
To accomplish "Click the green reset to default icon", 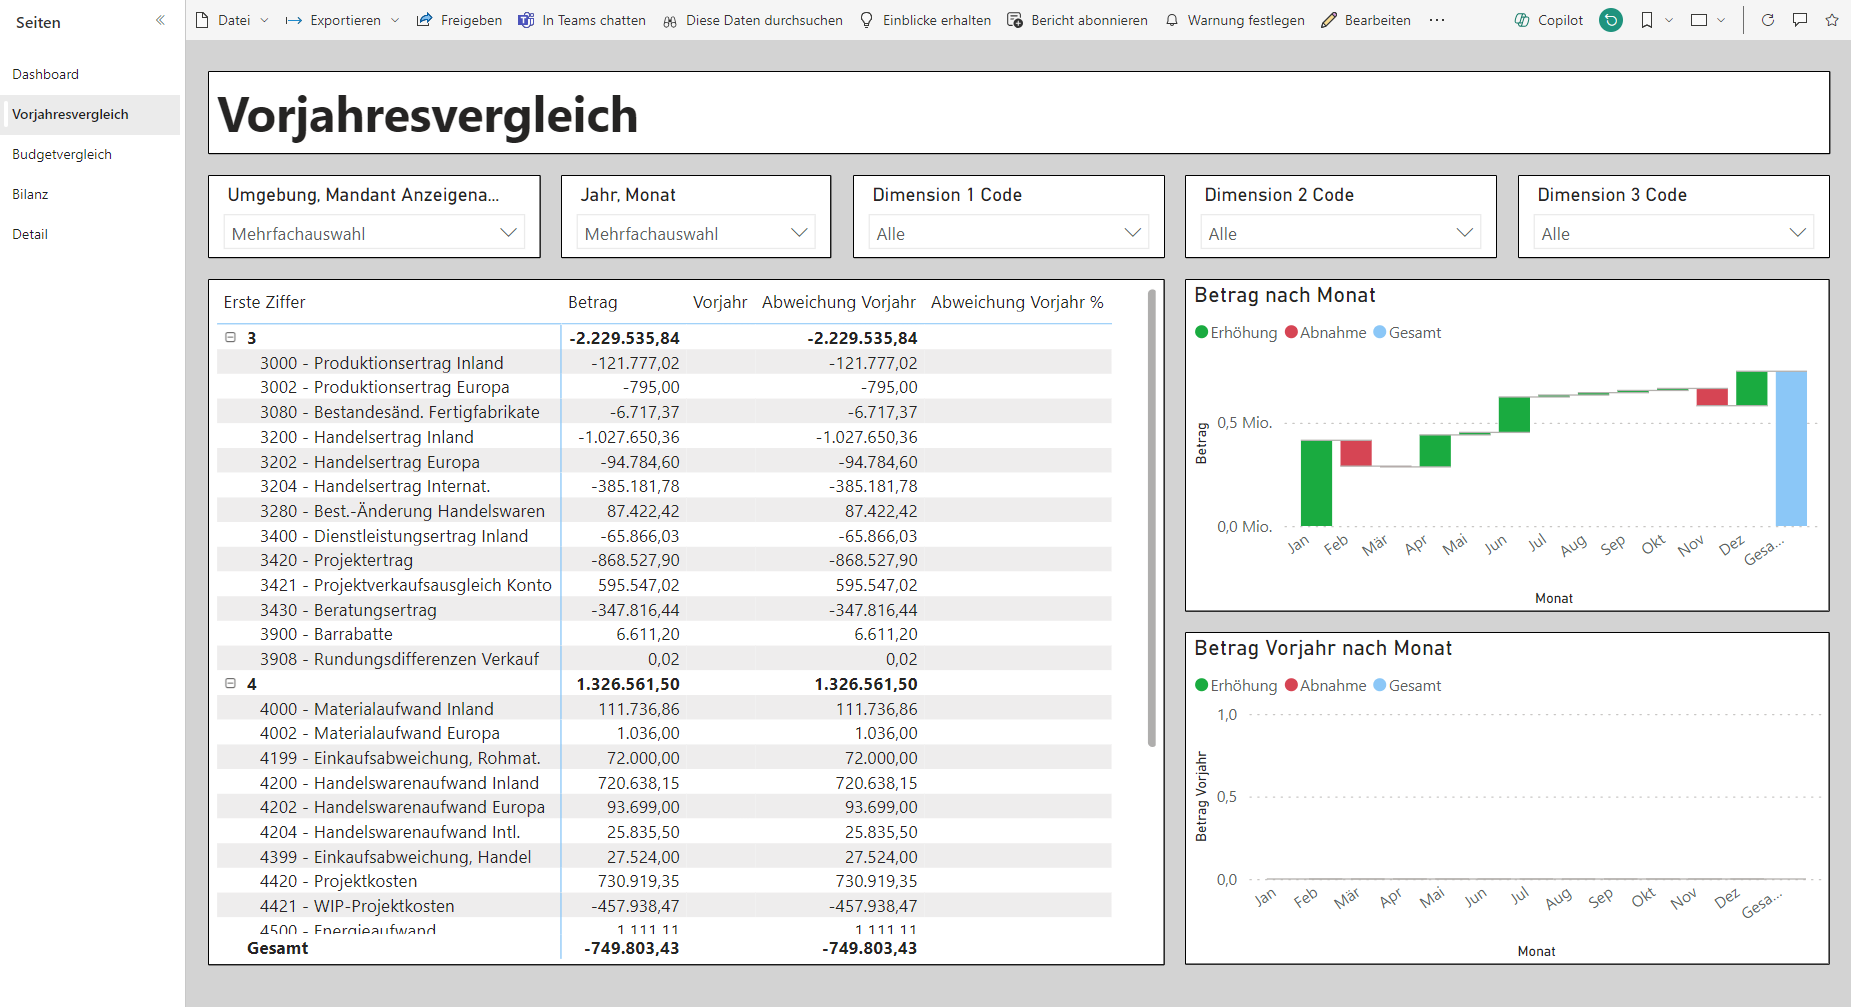I will pos(1611,20).
